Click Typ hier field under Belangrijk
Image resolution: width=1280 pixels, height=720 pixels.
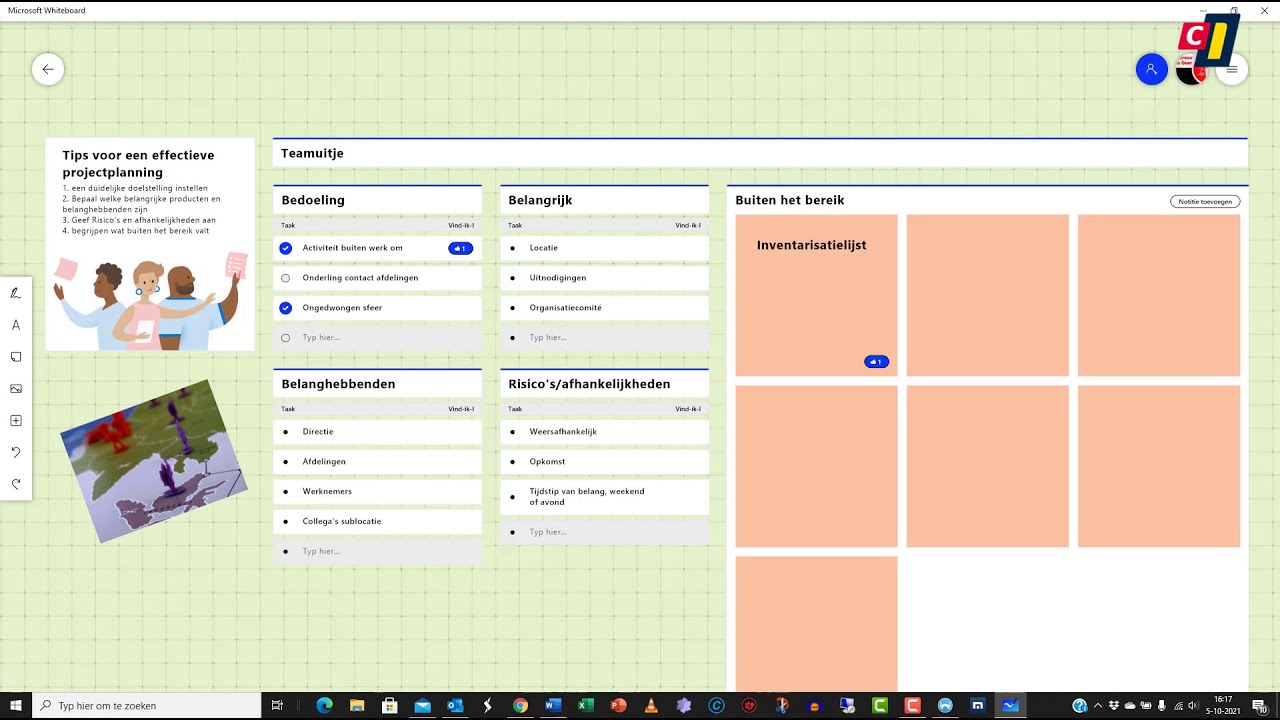click(x=604, y=338)
